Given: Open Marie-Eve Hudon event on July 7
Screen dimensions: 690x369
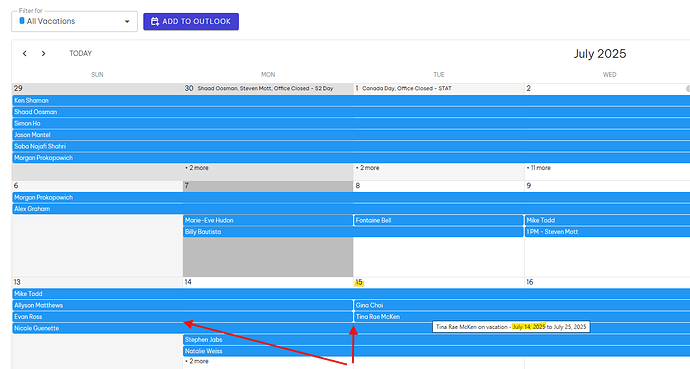Looking at the screenshot, I should click(268, 220).
